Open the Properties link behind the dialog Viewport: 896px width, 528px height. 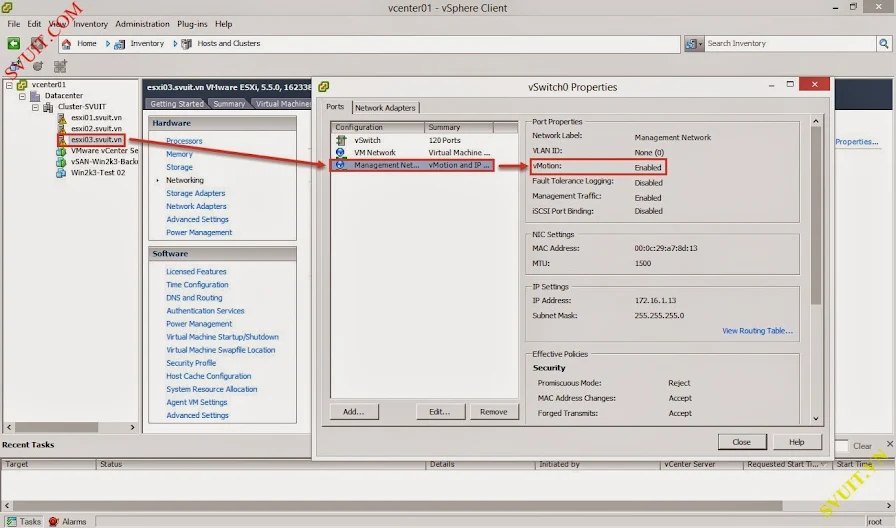point(857,142)
